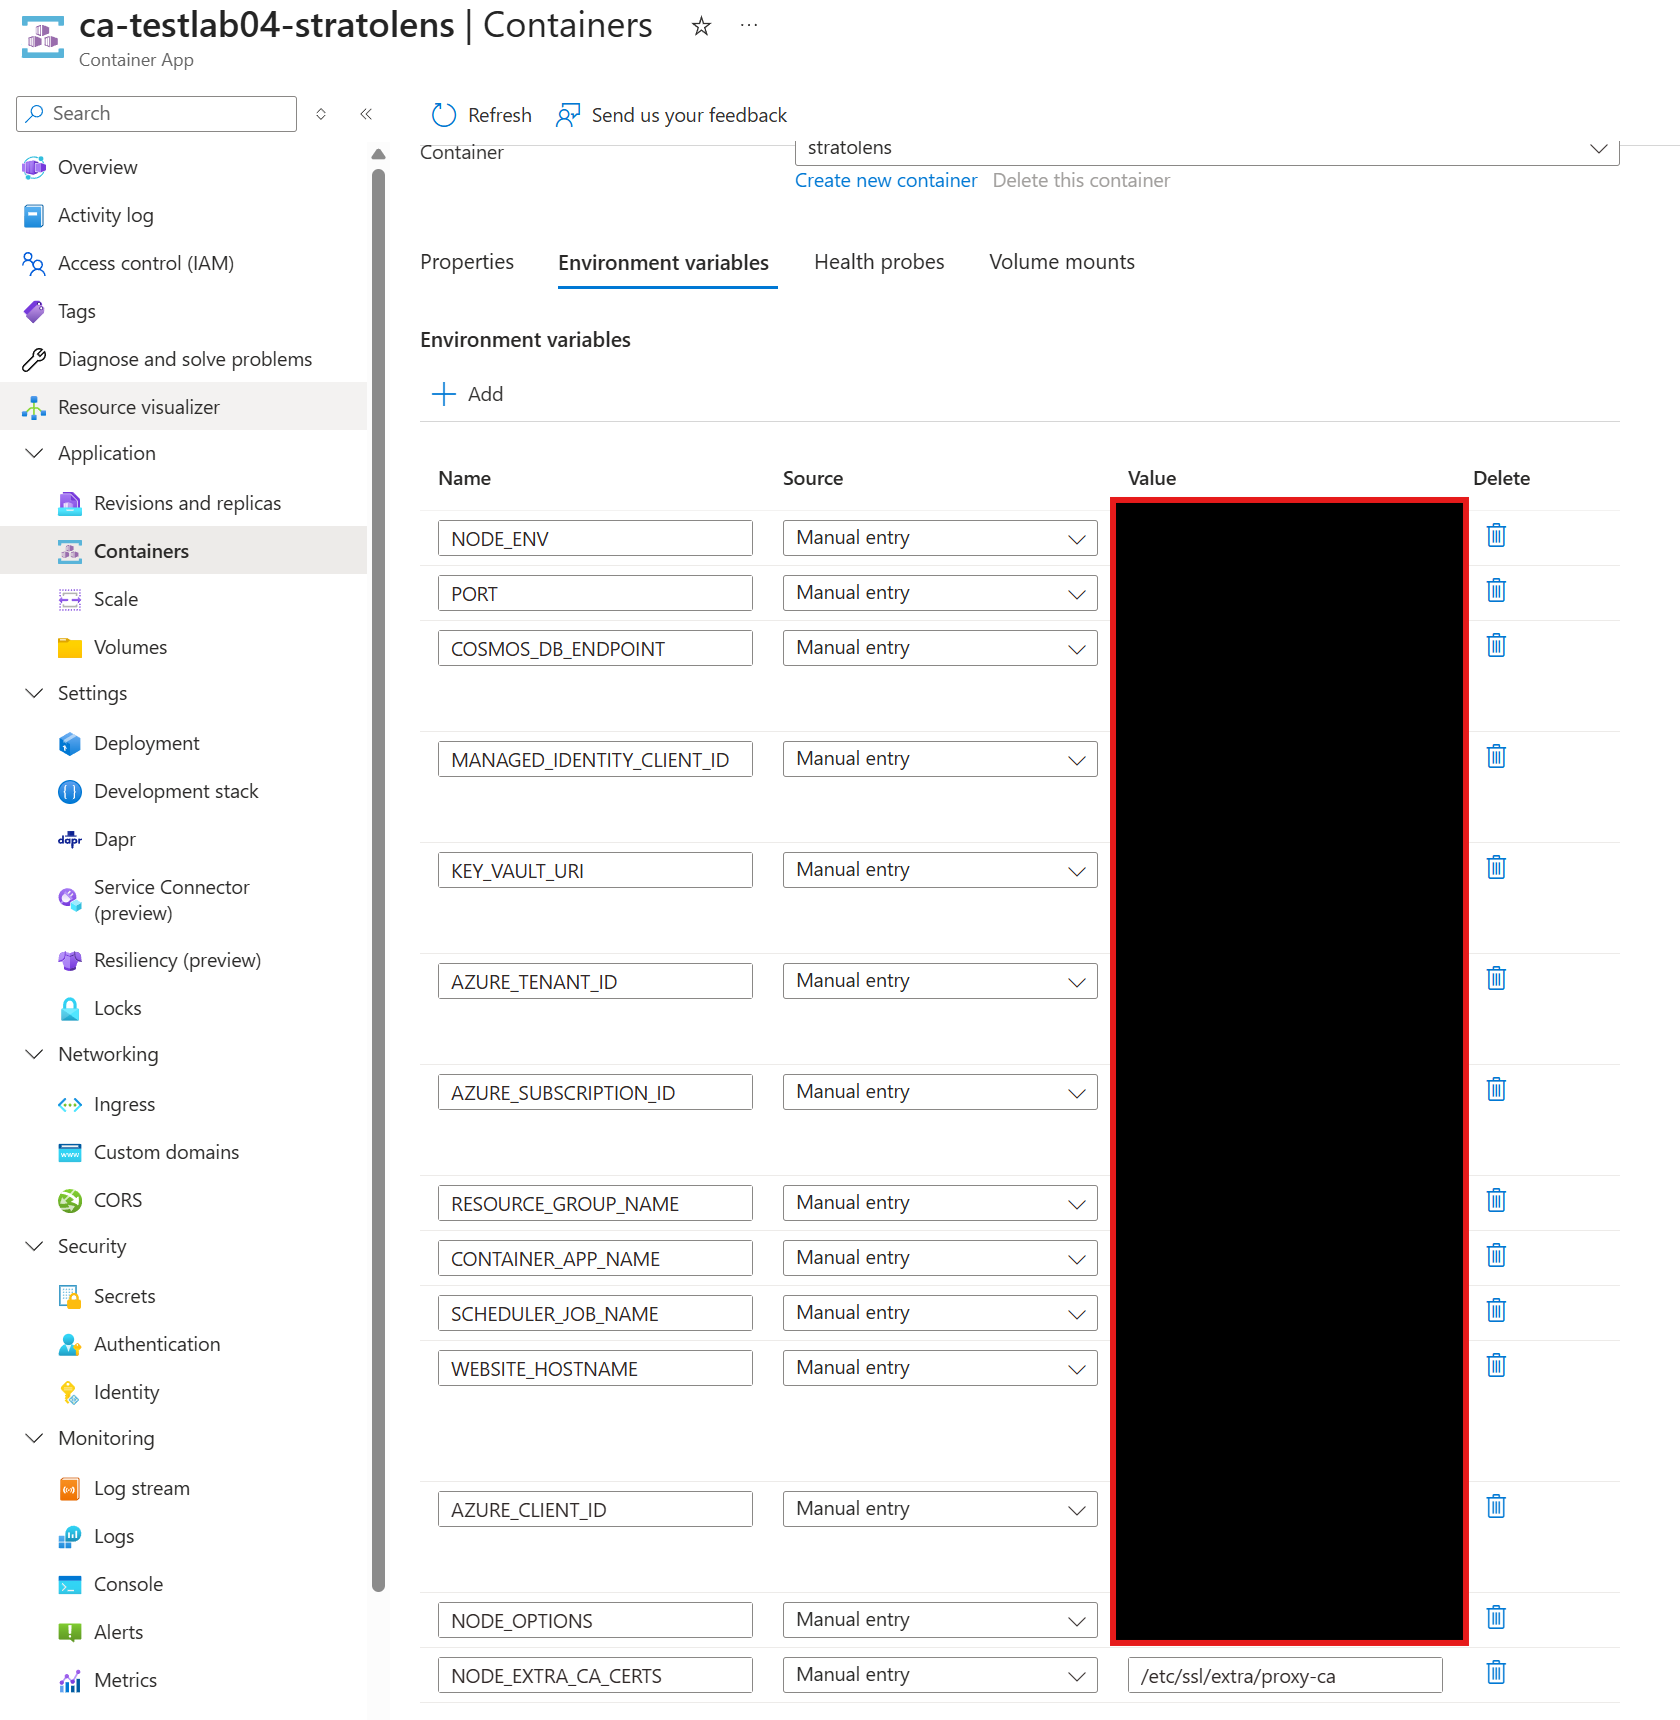Open Metrics page
Image resolution: width=1680 pixels, height=1720 pixels.
click(x=125, y=1680)
